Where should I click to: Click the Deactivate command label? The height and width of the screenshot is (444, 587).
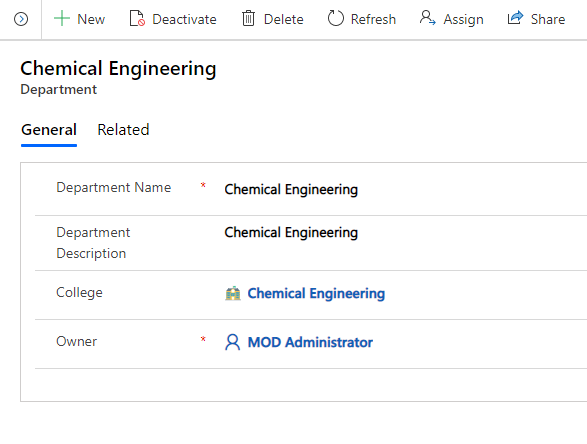[x=184, y=19]
